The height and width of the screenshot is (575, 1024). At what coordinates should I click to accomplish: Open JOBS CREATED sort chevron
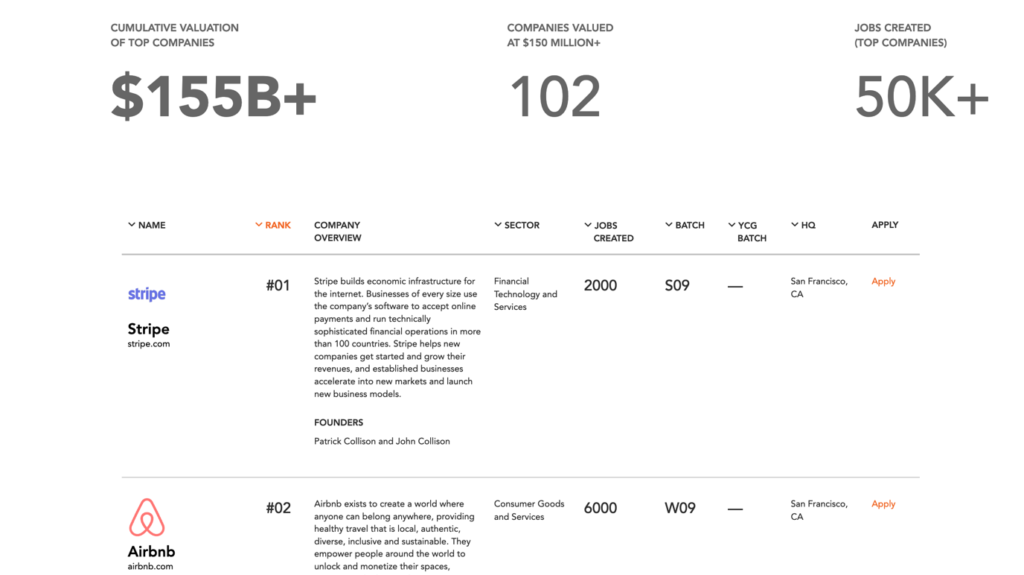pos(588,225)
